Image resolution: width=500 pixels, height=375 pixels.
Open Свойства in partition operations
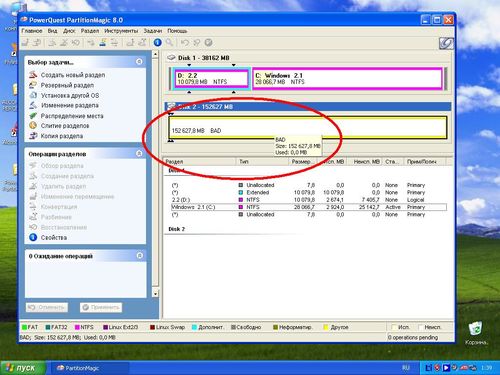(54, 237)
